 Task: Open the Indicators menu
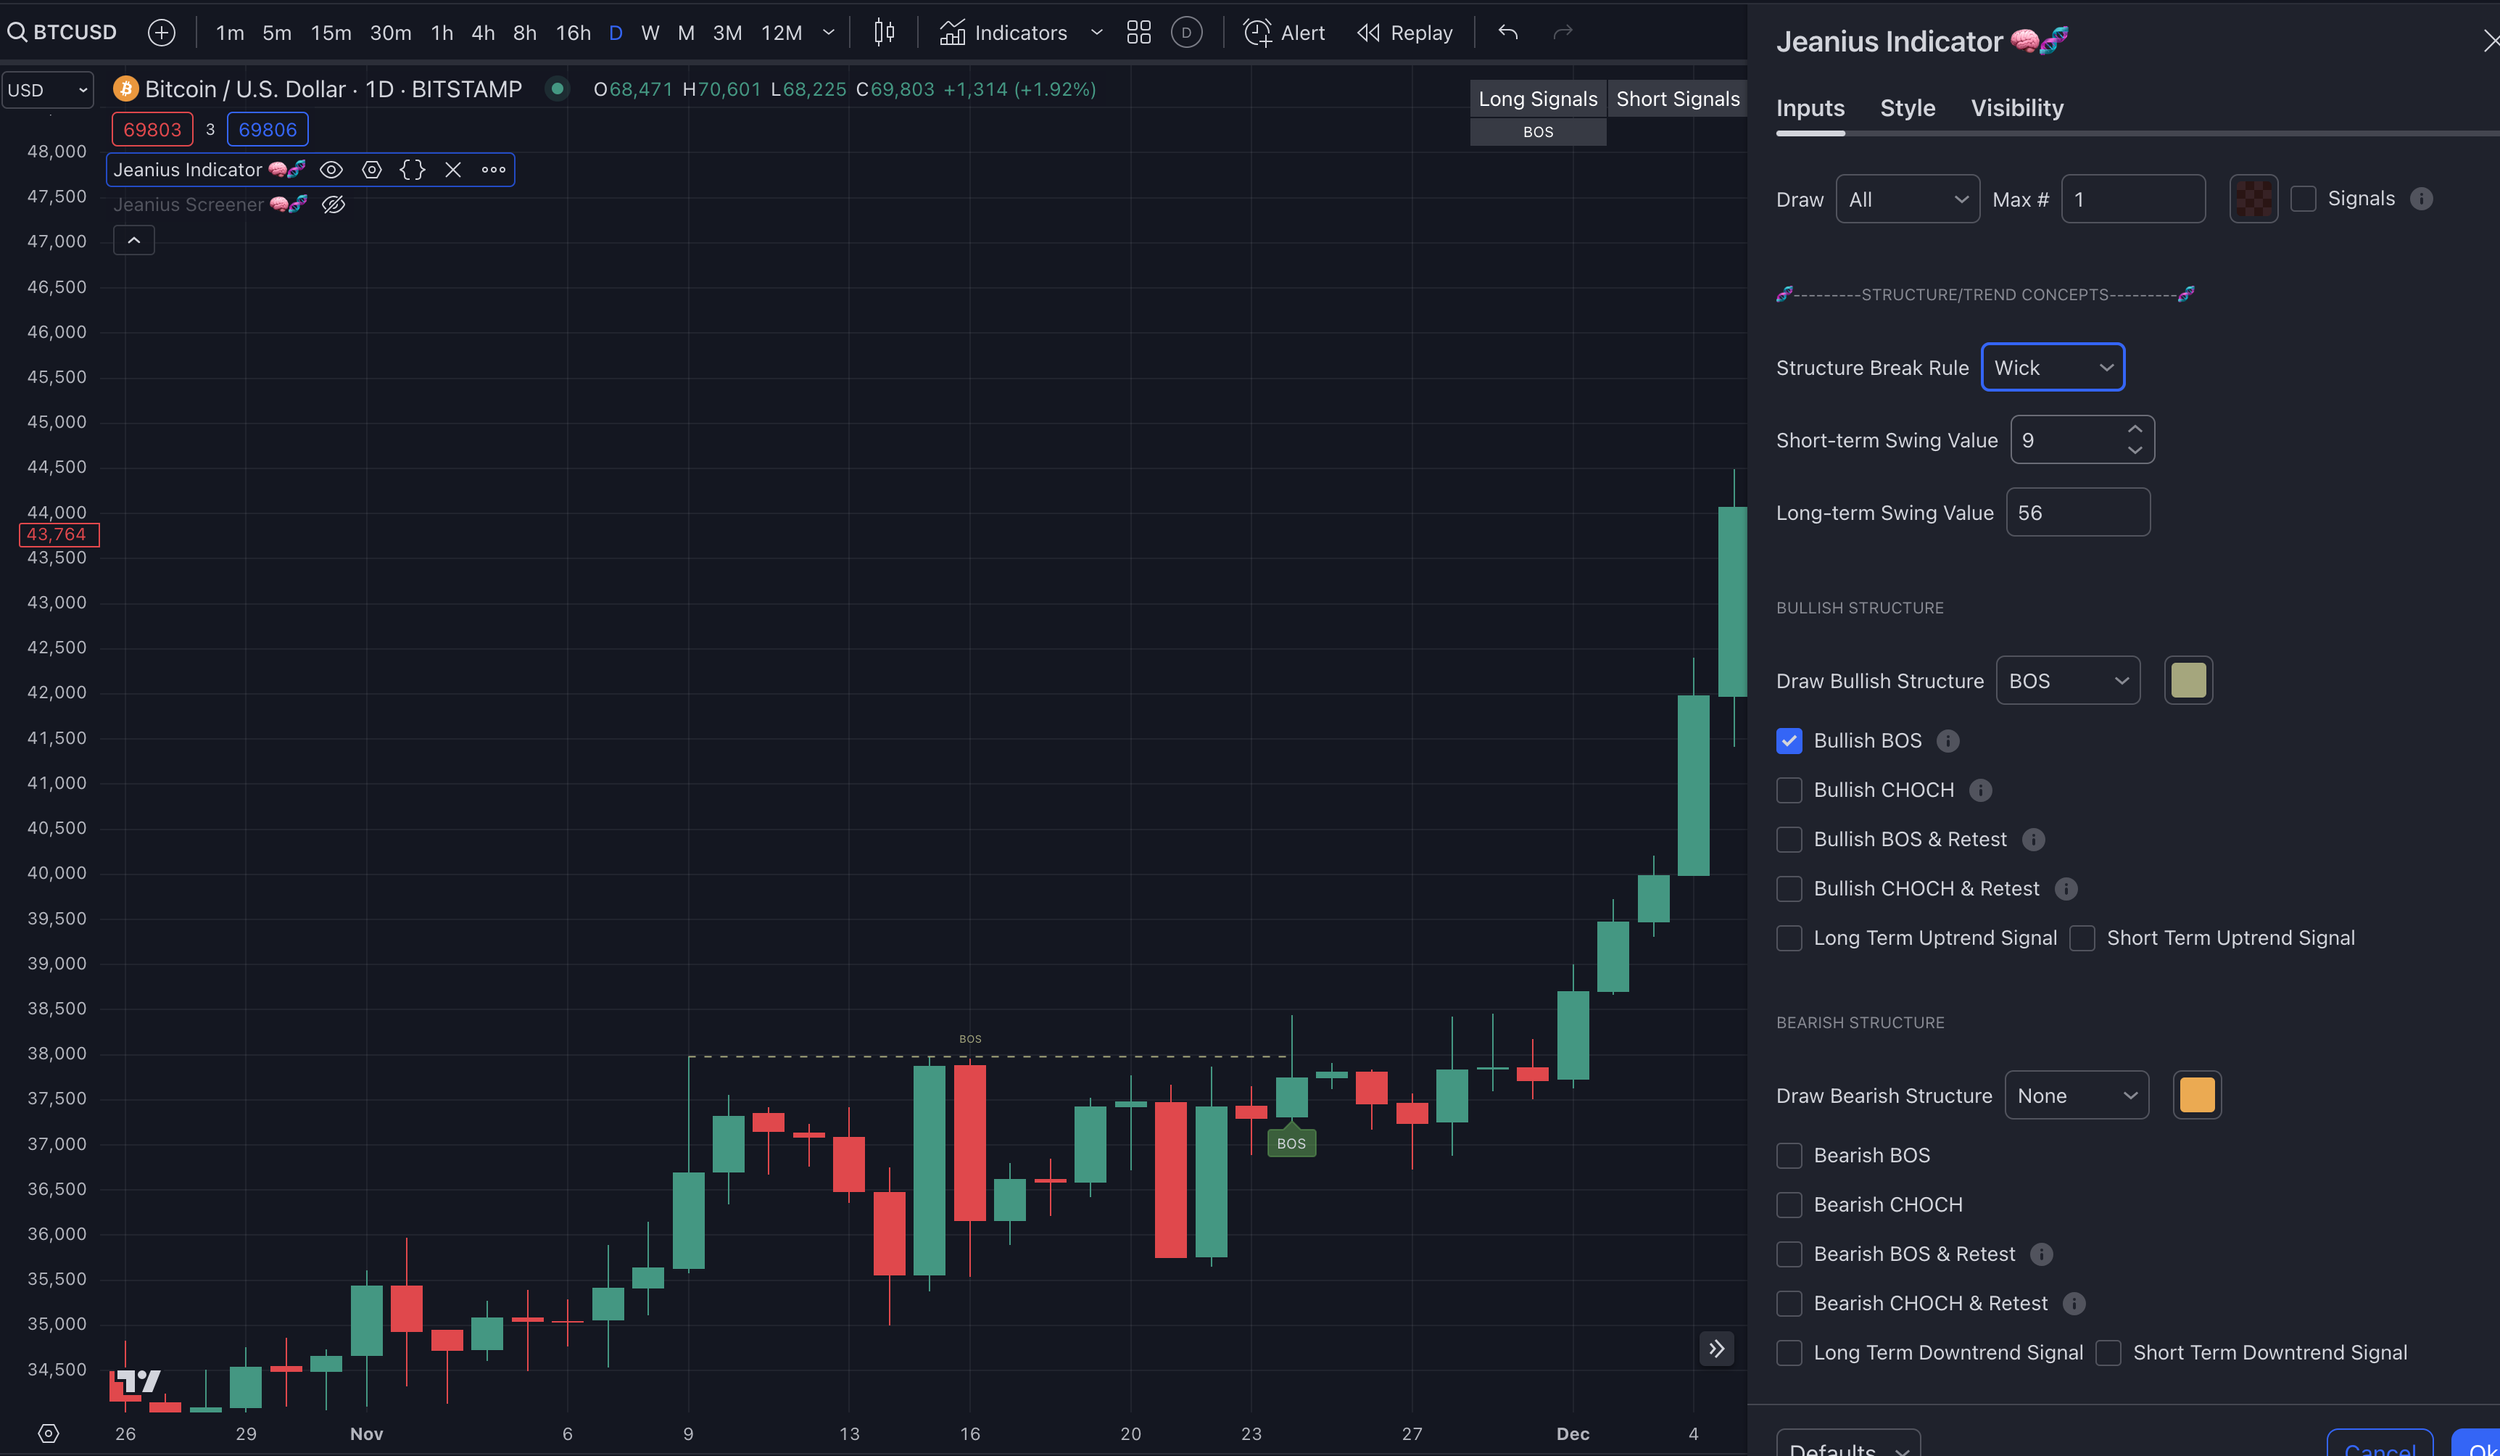pyautogui.click(x=1003, y=33)
